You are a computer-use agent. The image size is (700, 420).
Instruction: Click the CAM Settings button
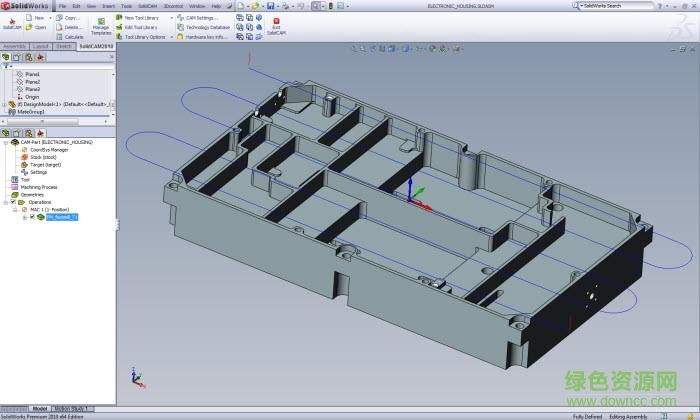coord(200,18)
